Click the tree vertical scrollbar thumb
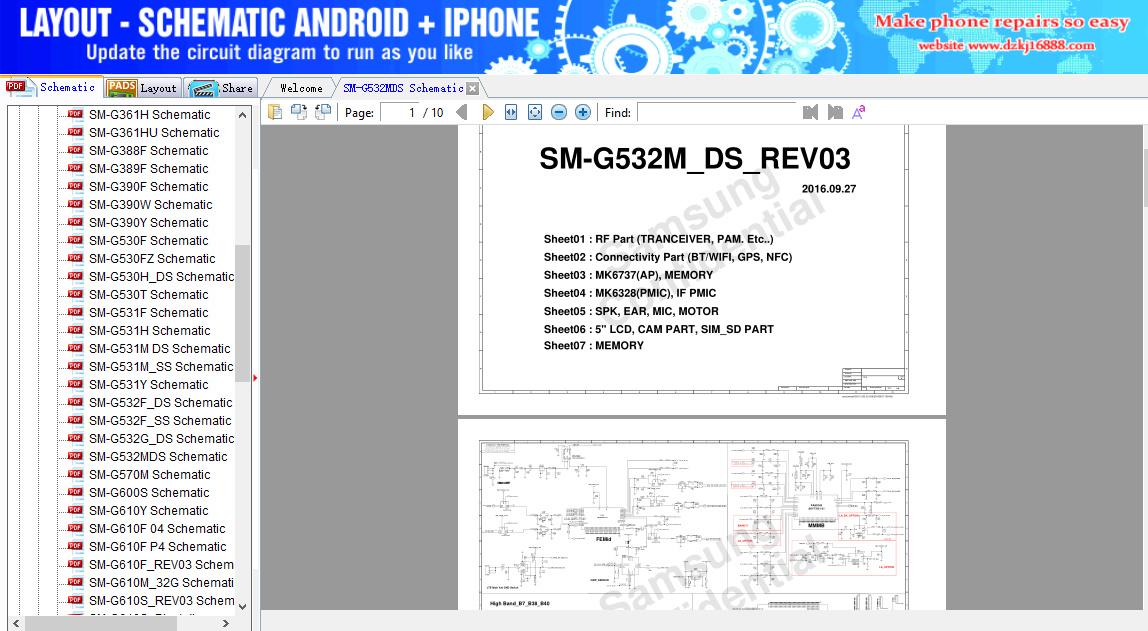 242,313
